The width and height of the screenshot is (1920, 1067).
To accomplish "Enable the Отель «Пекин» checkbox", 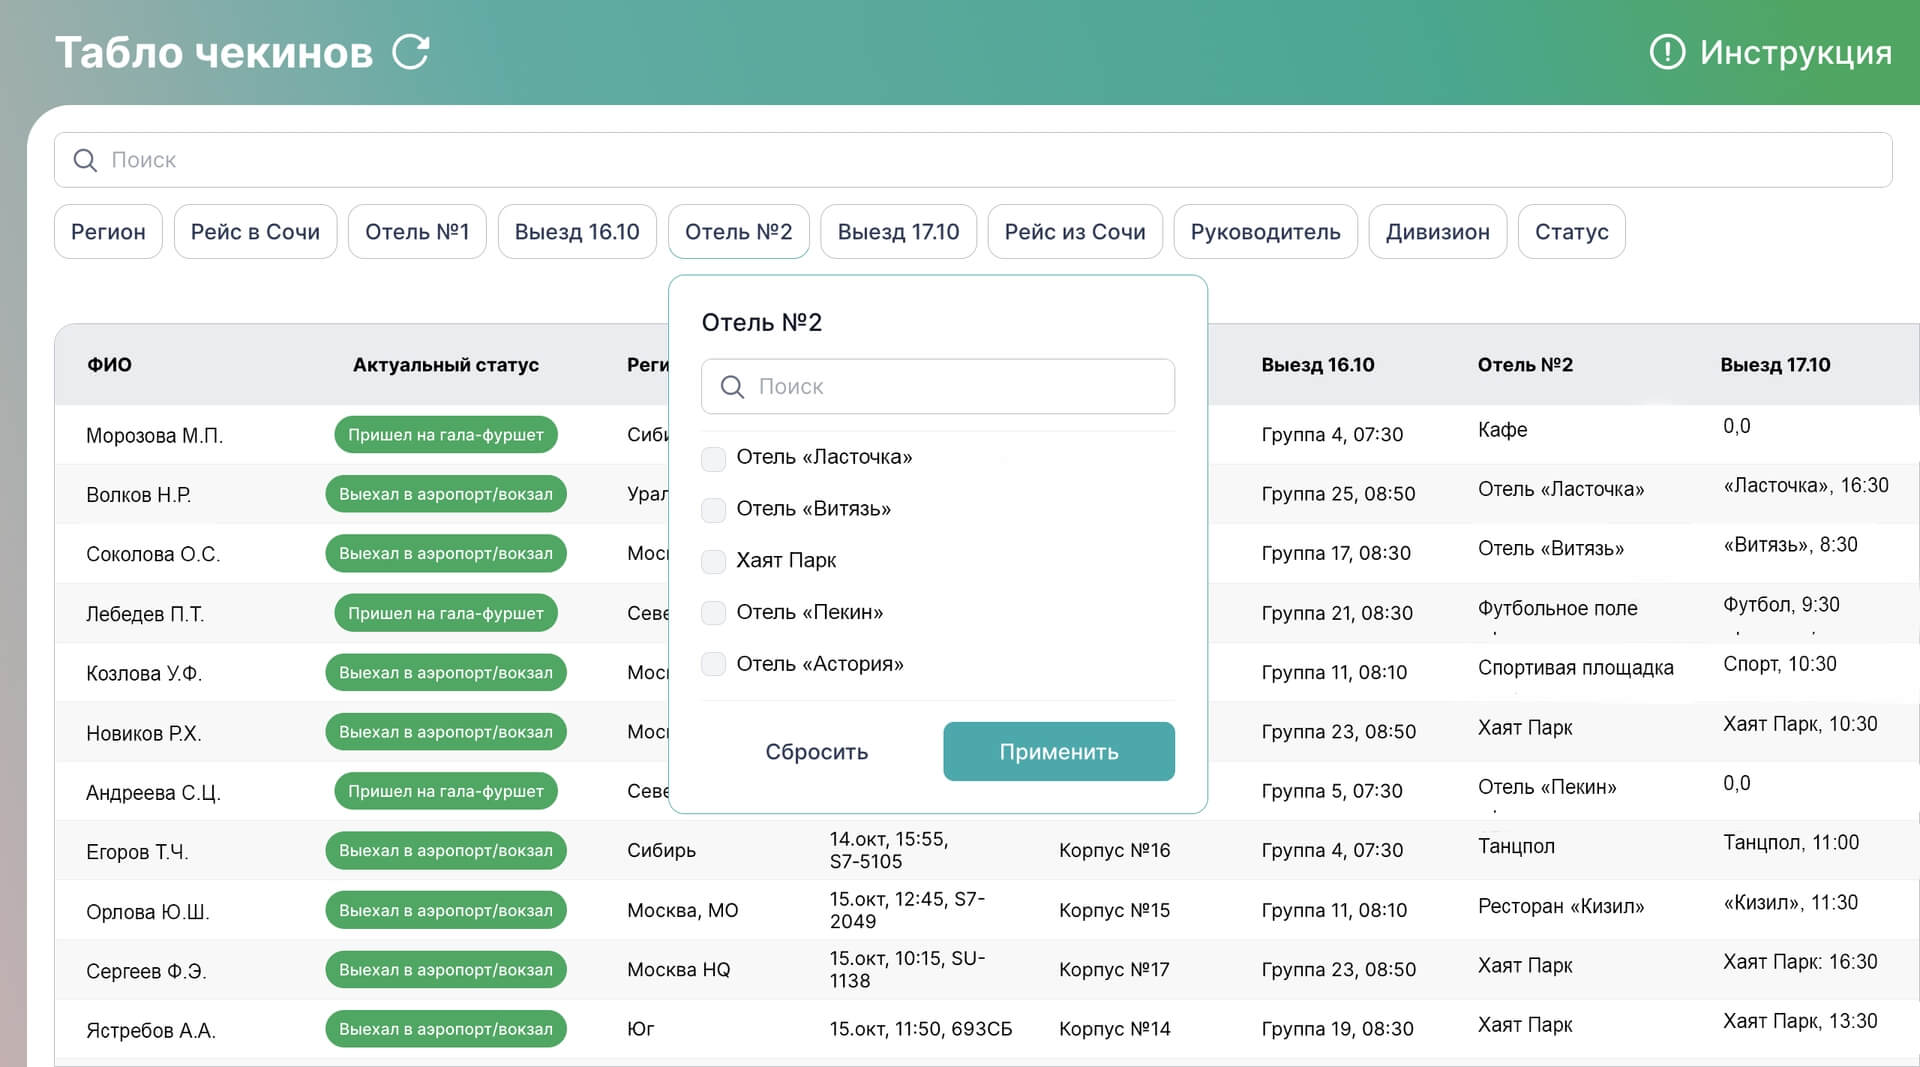I will pos(713,613).
